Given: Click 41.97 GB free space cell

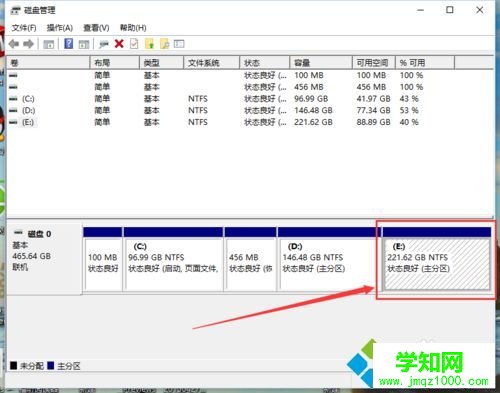Looking at the screenshot, I should coord(373,99).
